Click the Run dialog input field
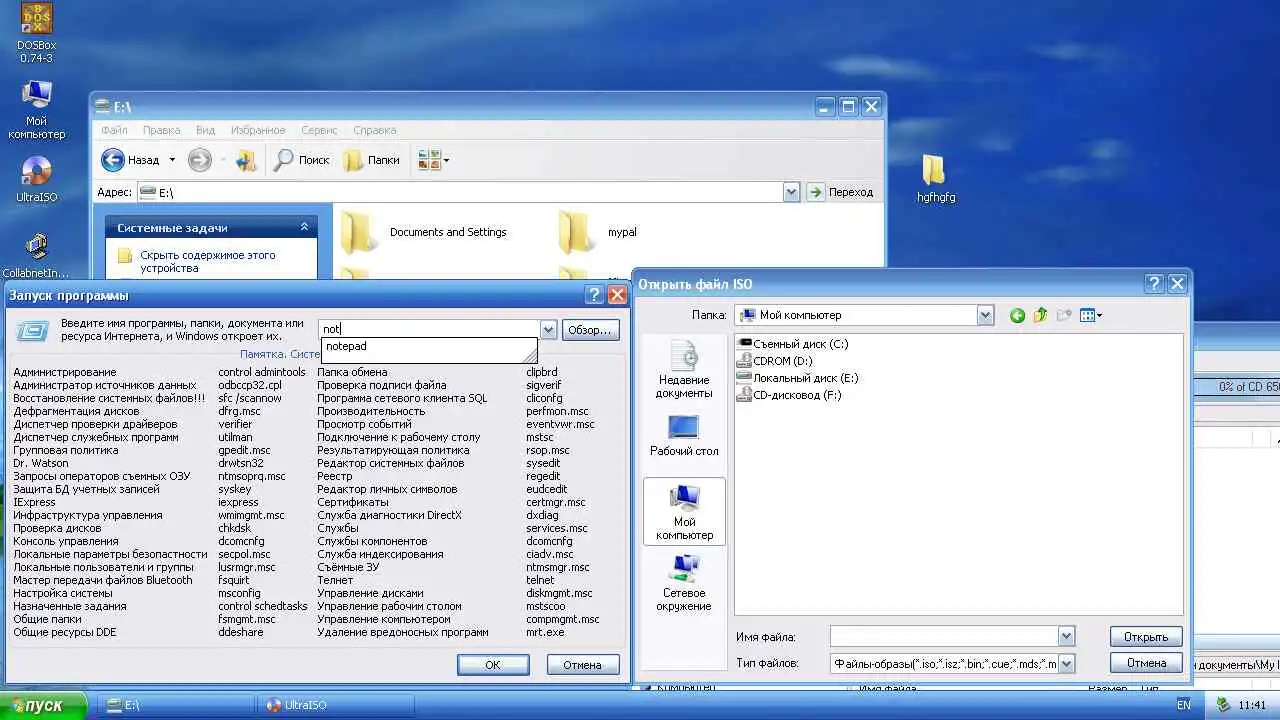Image resolution: width=1280 pixels, height=720 pixels. 430,329
